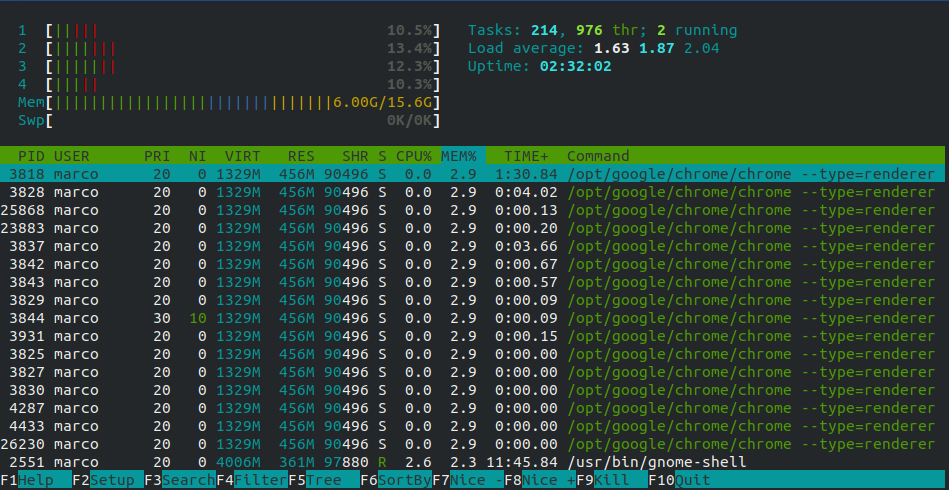Click the MEM% value 2.3
This screenshot has width=949, height=490.
(x=463, y=462)
